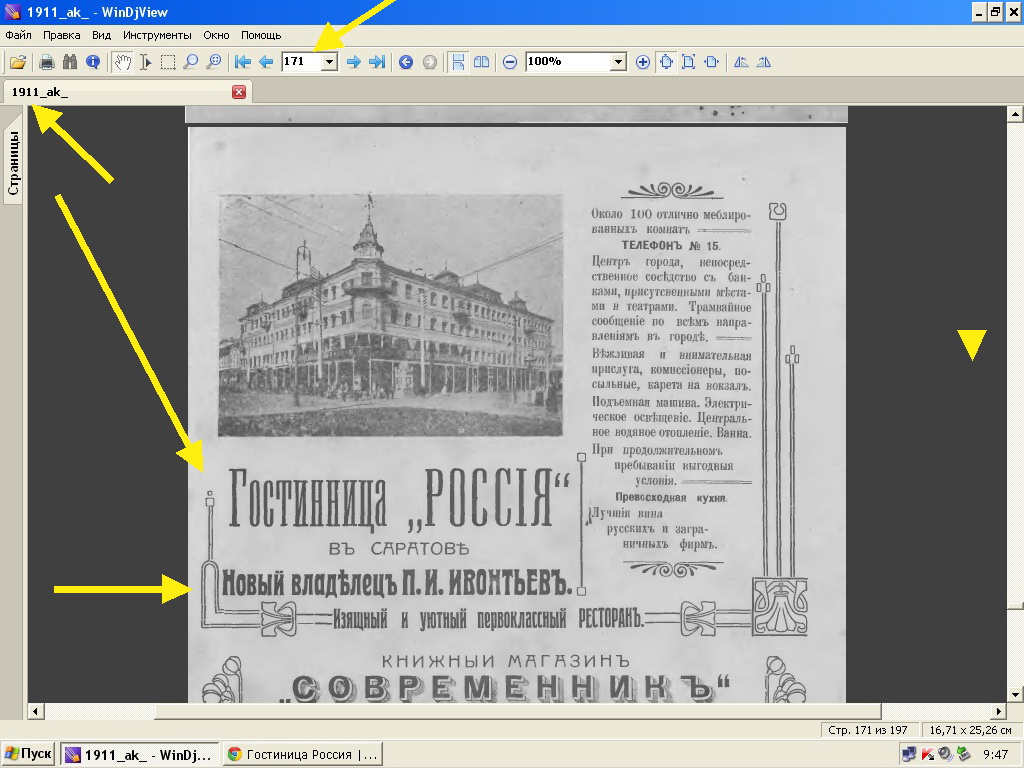Image resolution: width=1024 pixels, height=768 pixels.
Task: Expand the 100% zoom level dropdown
Action: tap(618, 62)
